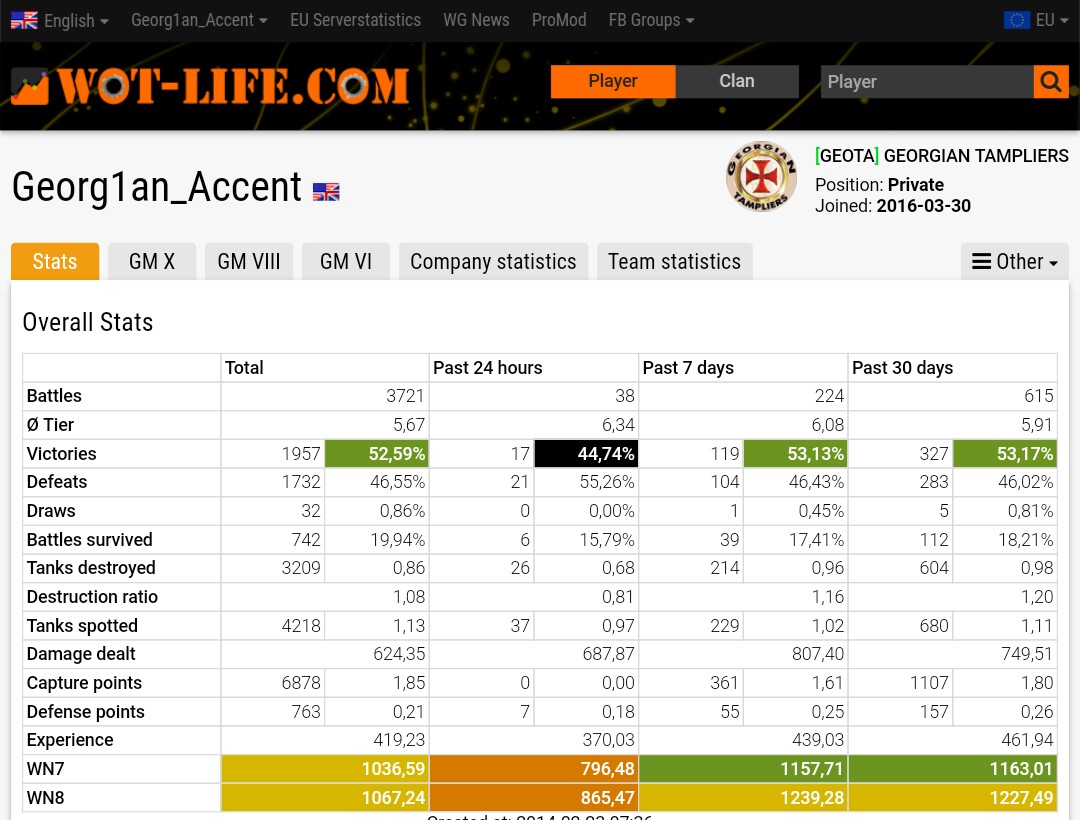Click the UK flag language icon
This screenshot has width=1080, height=820.
pyautogui.click(x=24, y=21)
